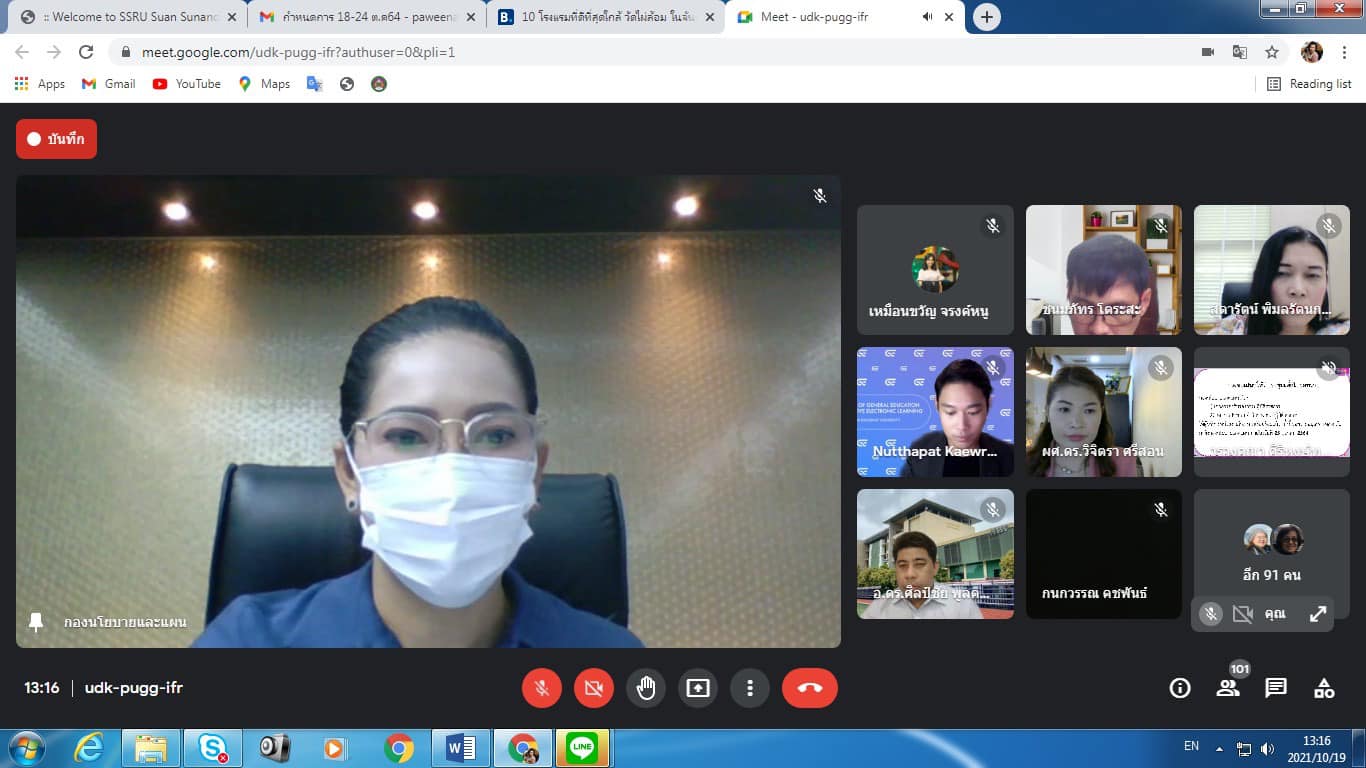Open LINE app from the taskbar
This screenshot has height=768, width=1366.
[582, 748]
